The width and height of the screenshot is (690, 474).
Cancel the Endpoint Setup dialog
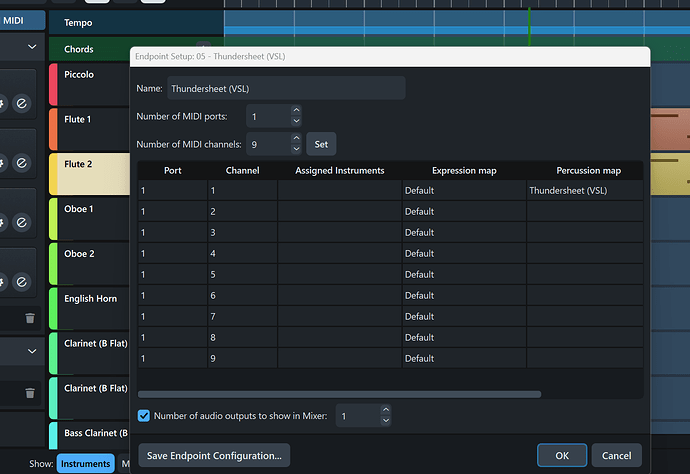click(x=617, y=455)
